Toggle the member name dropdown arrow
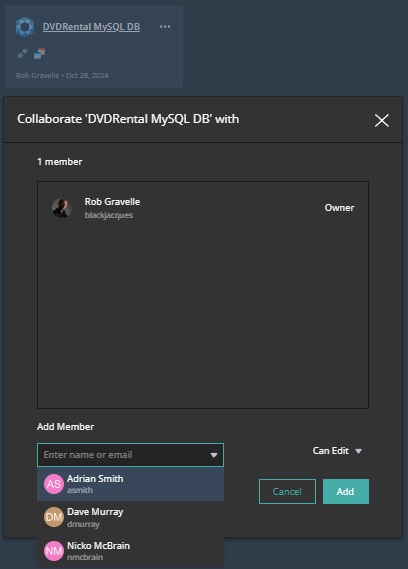This screenshot has height=569, width=408. [x=214, y=455]
